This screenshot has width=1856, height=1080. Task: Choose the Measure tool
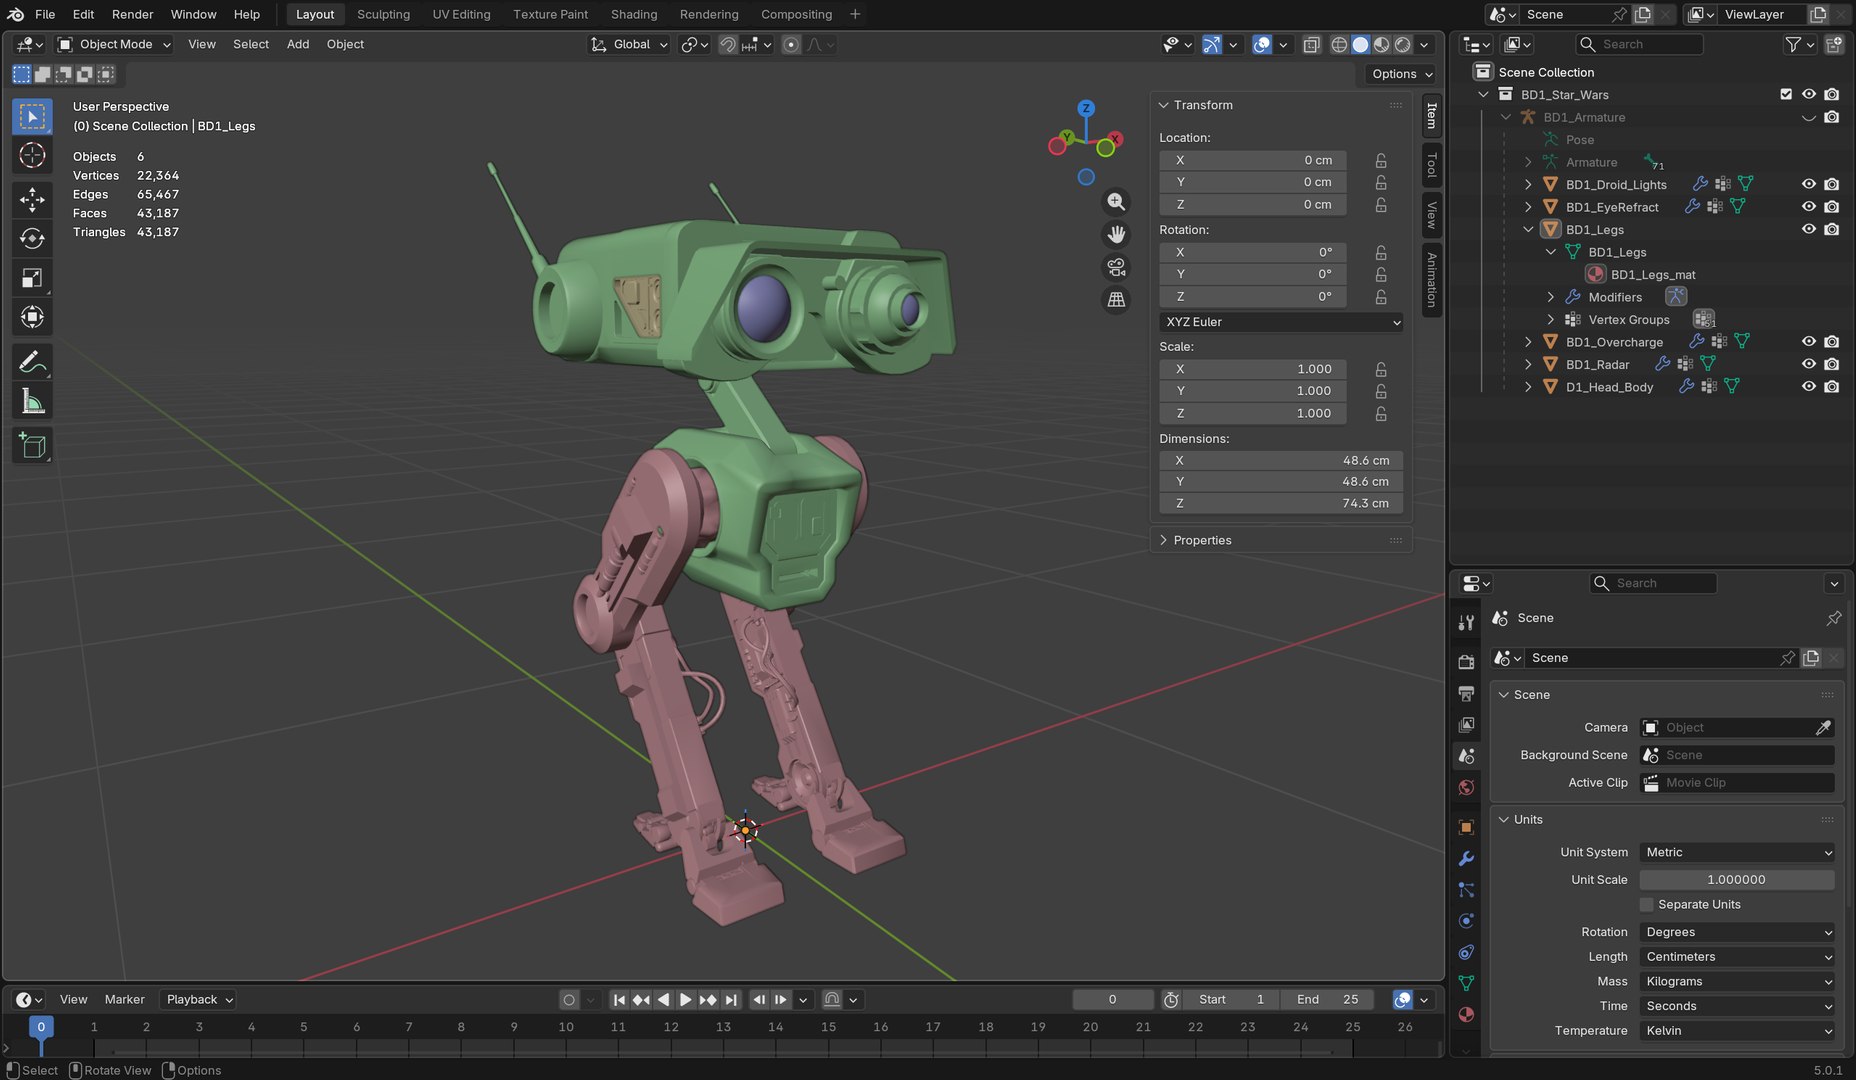pyautogui.click(x=32, y=401)
